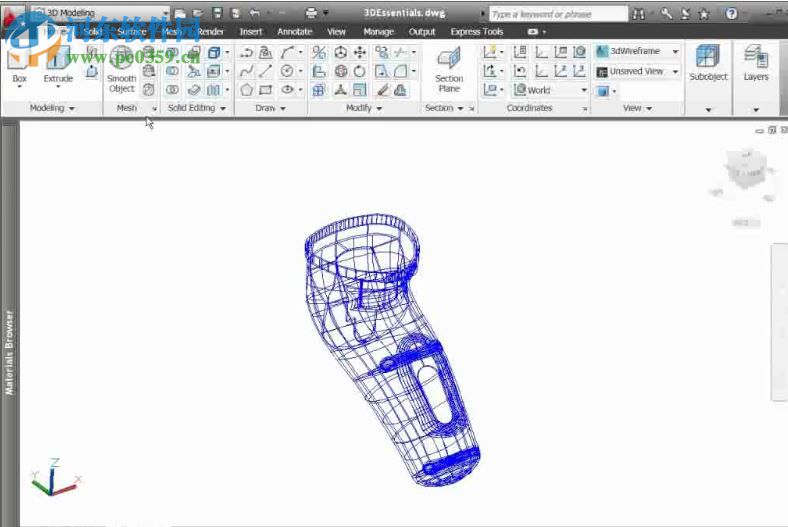The image size is (788, 527).
Task: Click the Undo arrow icon
Action: 255,14
